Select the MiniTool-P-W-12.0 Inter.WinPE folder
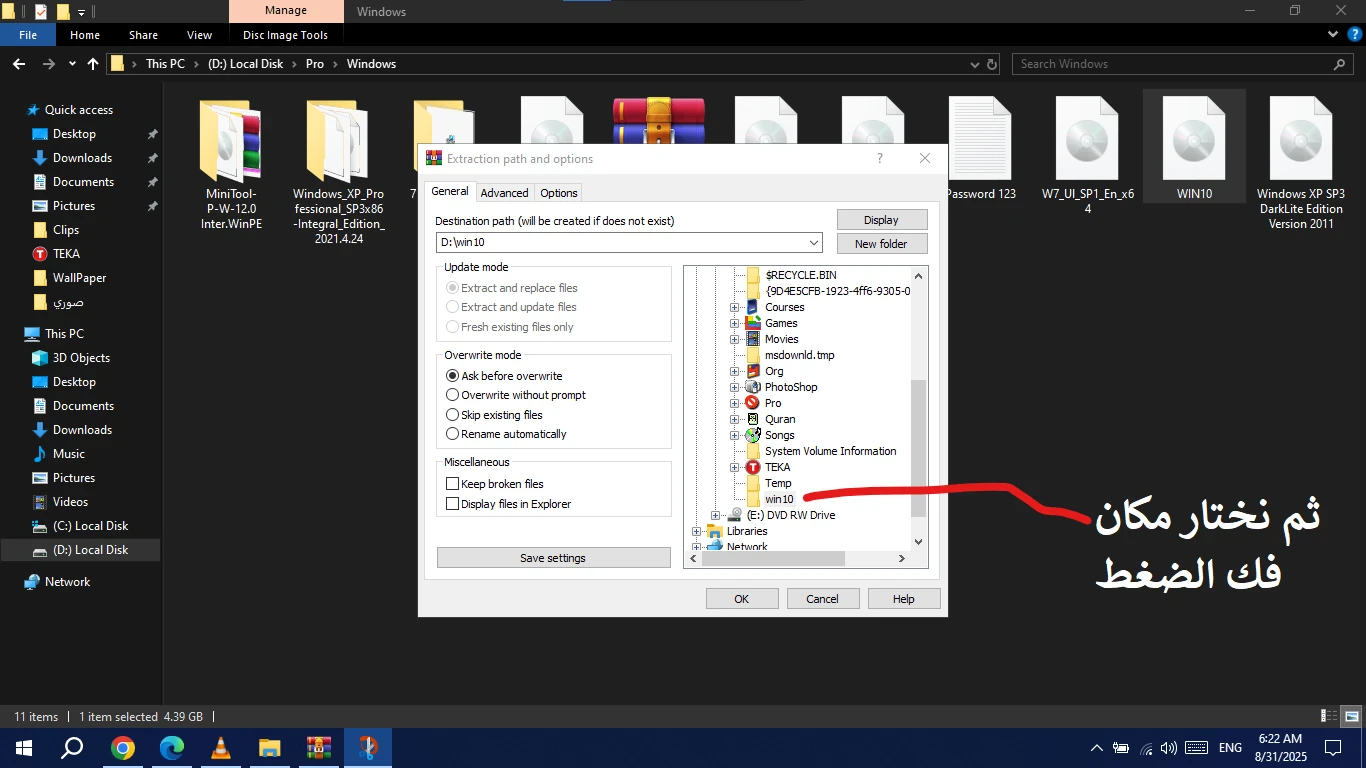This screenshot has height=768, width=1366. click(231, 165)
